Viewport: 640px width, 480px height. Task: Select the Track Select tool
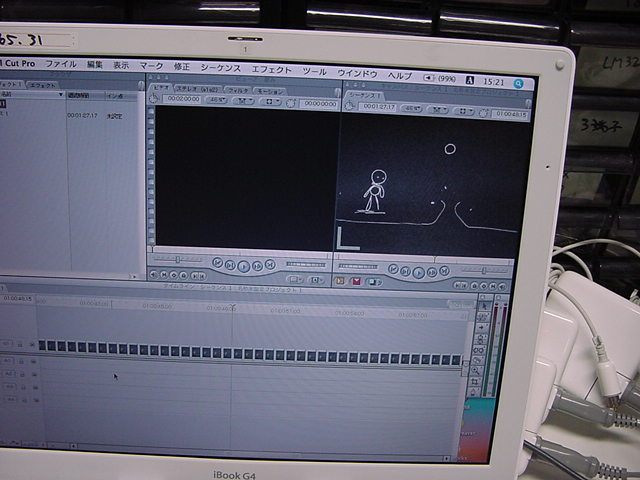[x=482, y=327]
